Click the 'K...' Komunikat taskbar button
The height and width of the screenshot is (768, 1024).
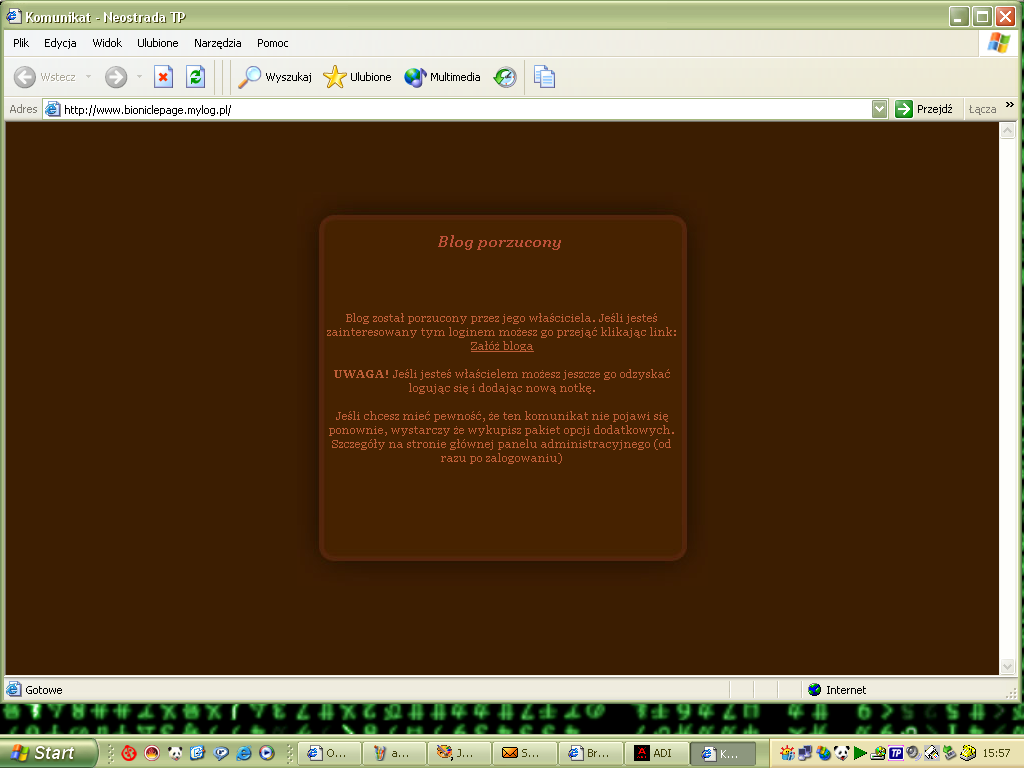pyautogui.click(x=722, y=753)
